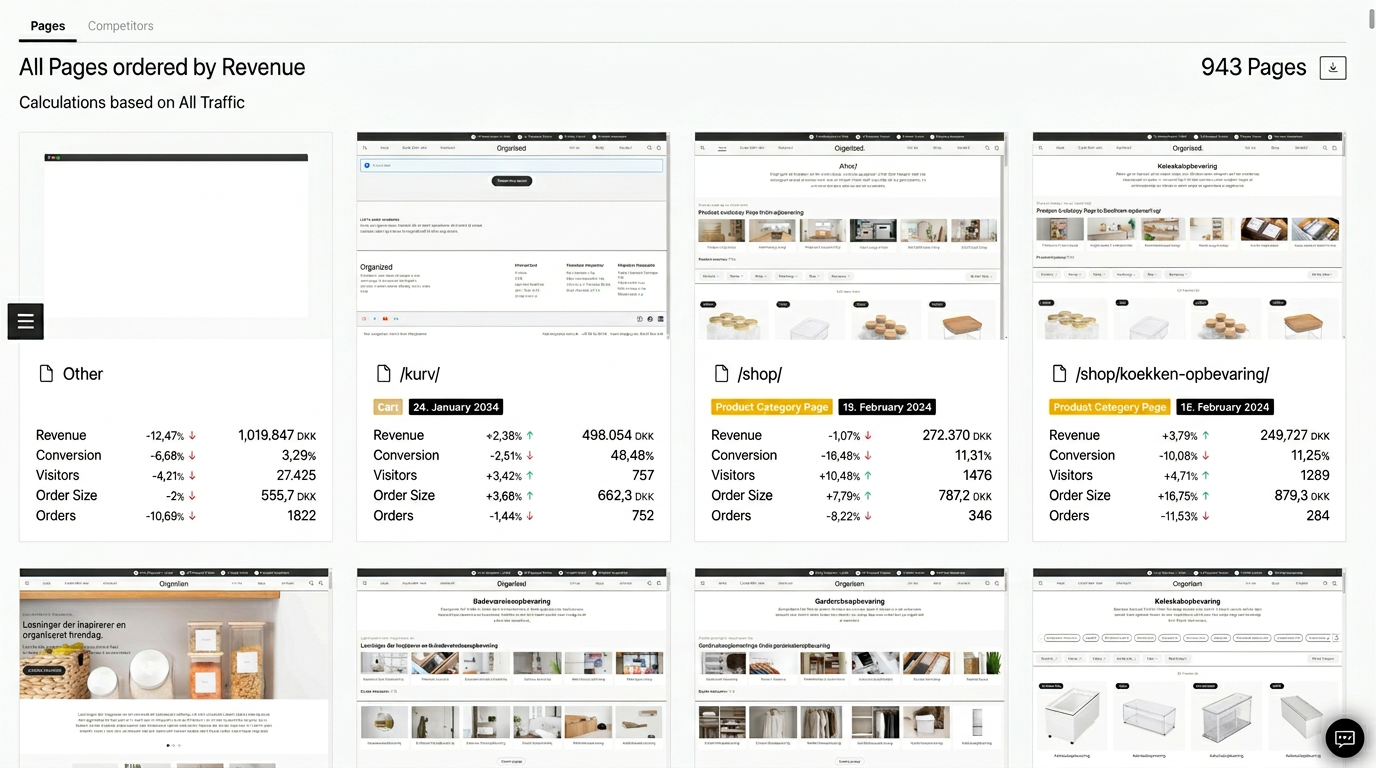Click Product Category Page tag on /shop/koekken-opbevaring/
The width and height of the screenshot is (1376, 768).
(1110, 407)
